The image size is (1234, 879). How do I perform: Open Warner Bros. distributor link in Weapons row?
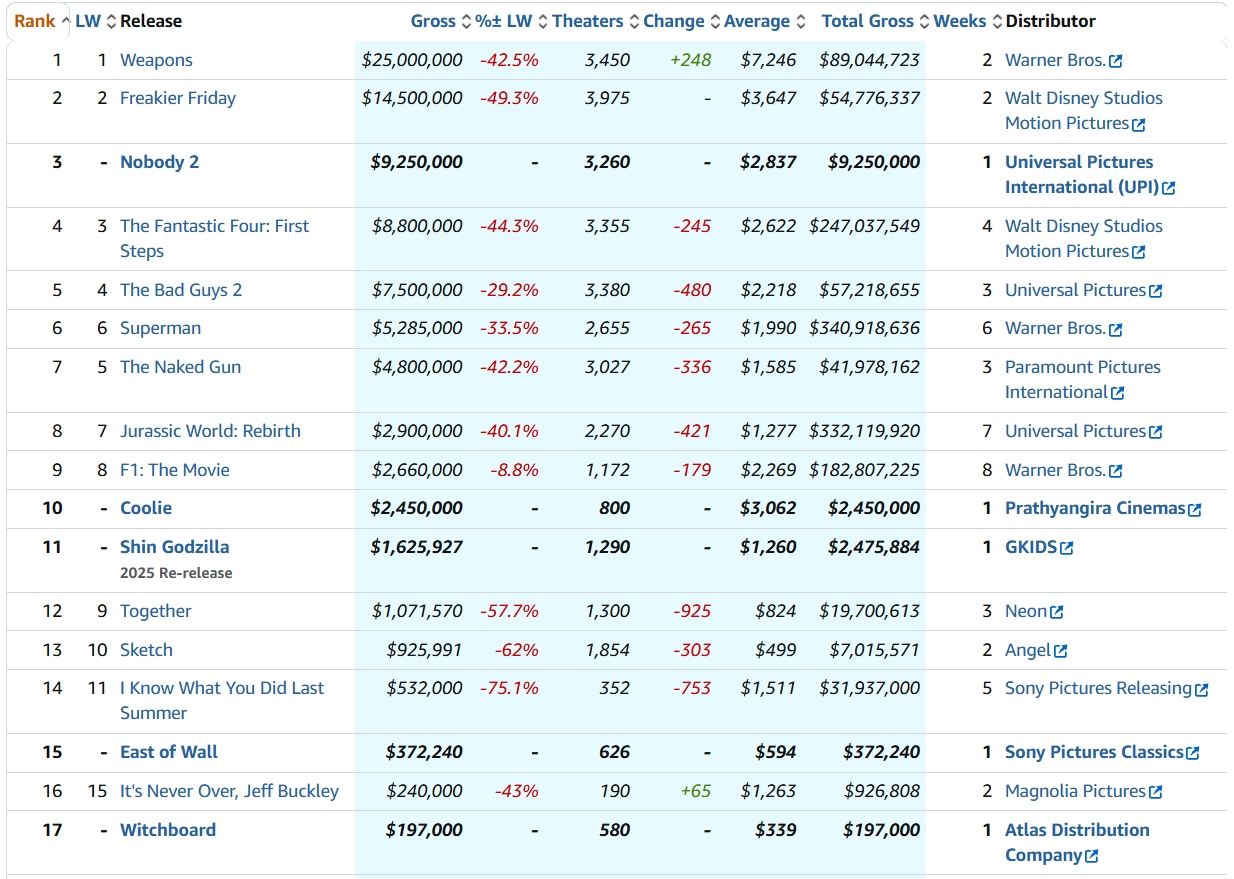[1055, 60]
